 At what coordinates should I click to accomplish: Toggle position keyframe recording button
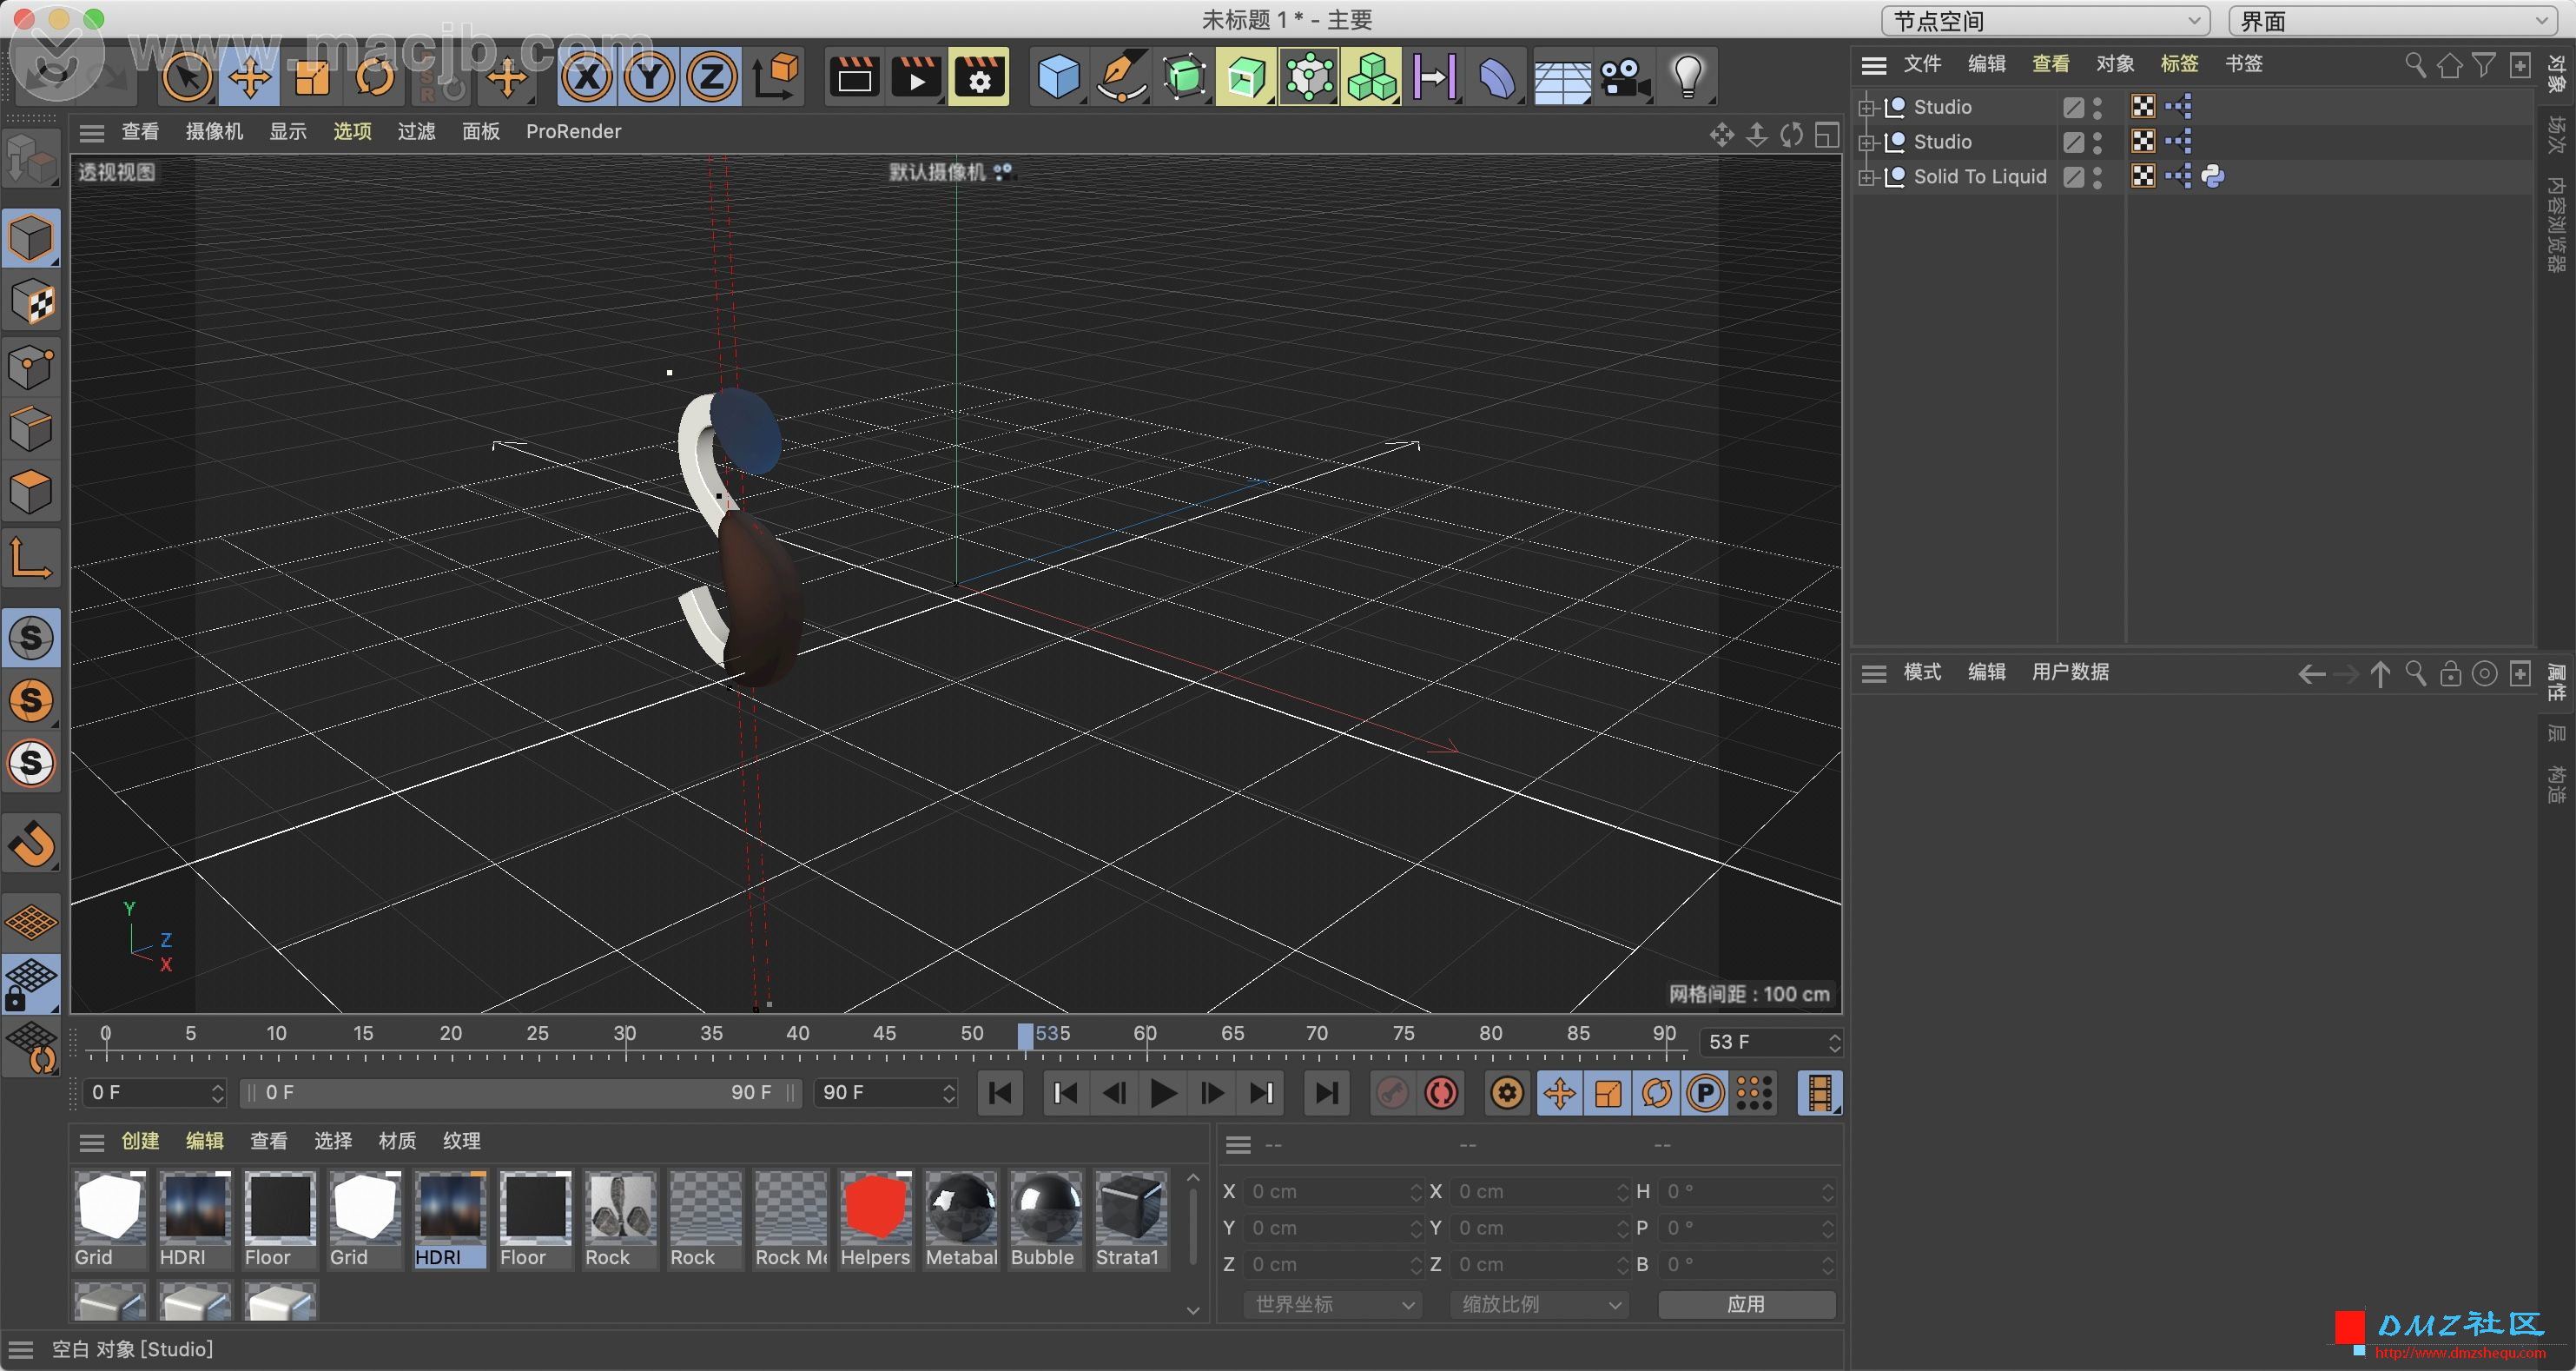tap(1559, 1093)
